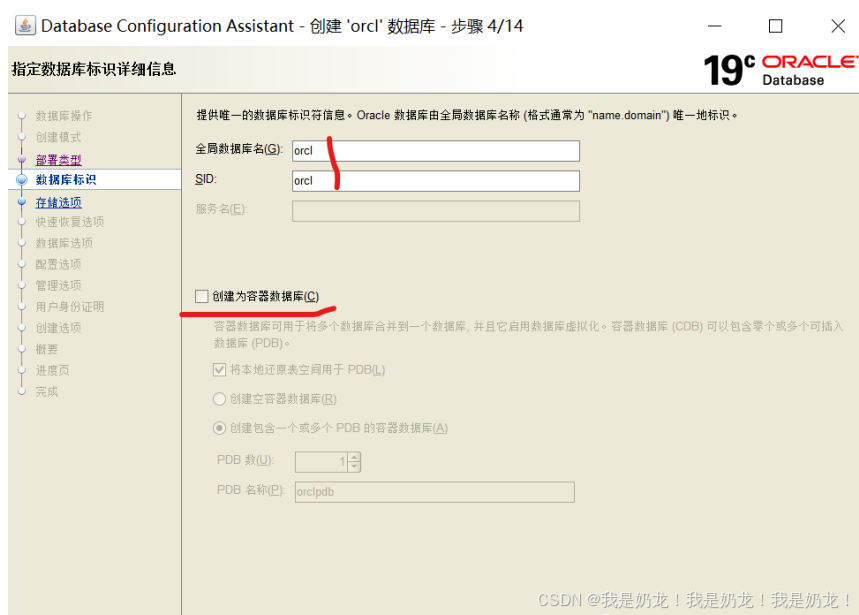Viewport: 859px width, 615px height.
Task: Maximize the Database Configuration Assistant window
Action: [775, 26]
